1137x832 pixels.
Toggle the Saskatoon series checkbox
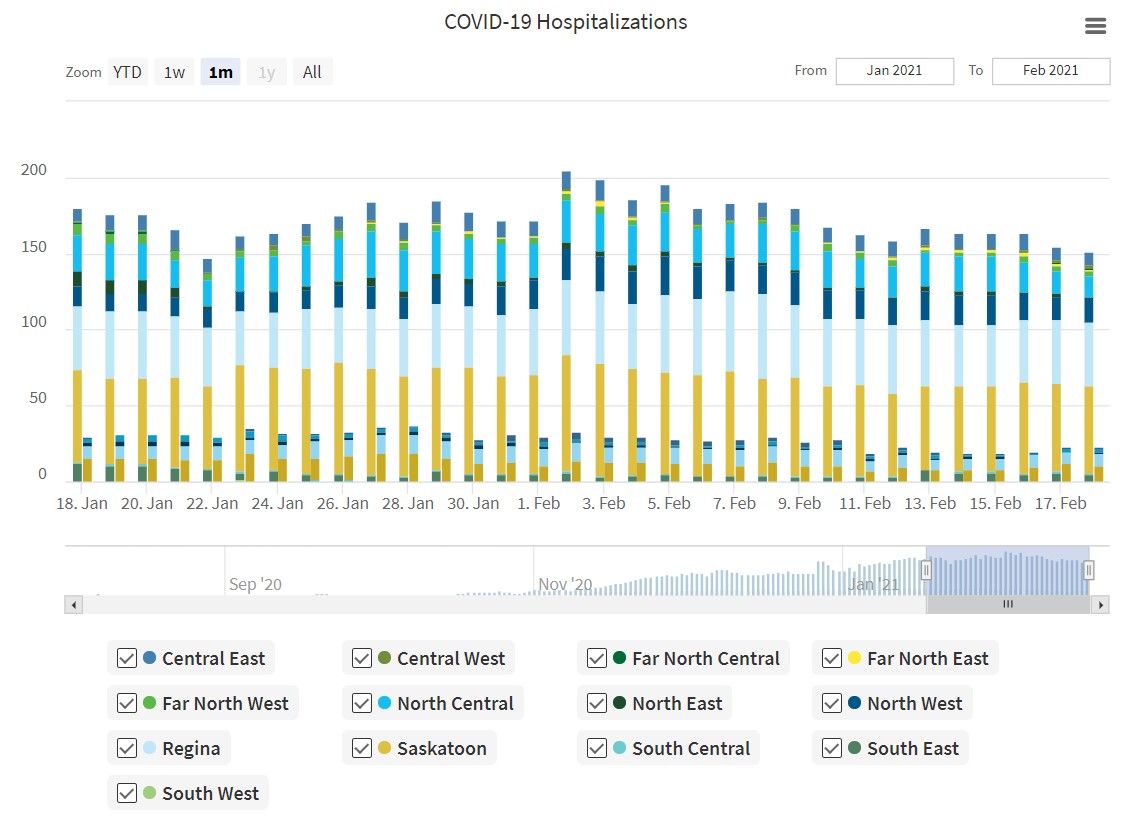[x=362, y=749]
